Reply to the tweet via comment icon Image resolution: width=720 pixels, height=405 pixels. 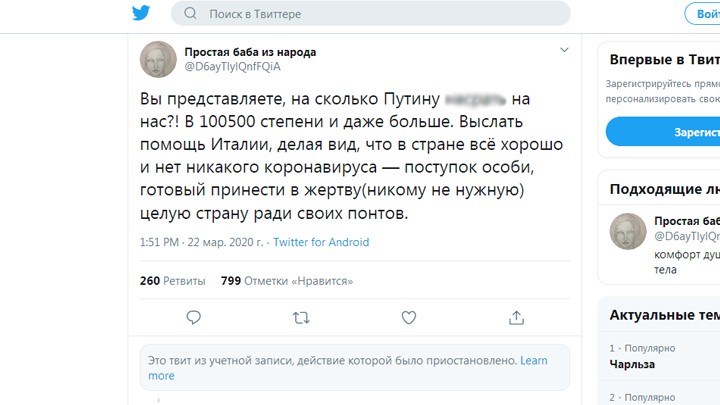pos(194,317)
